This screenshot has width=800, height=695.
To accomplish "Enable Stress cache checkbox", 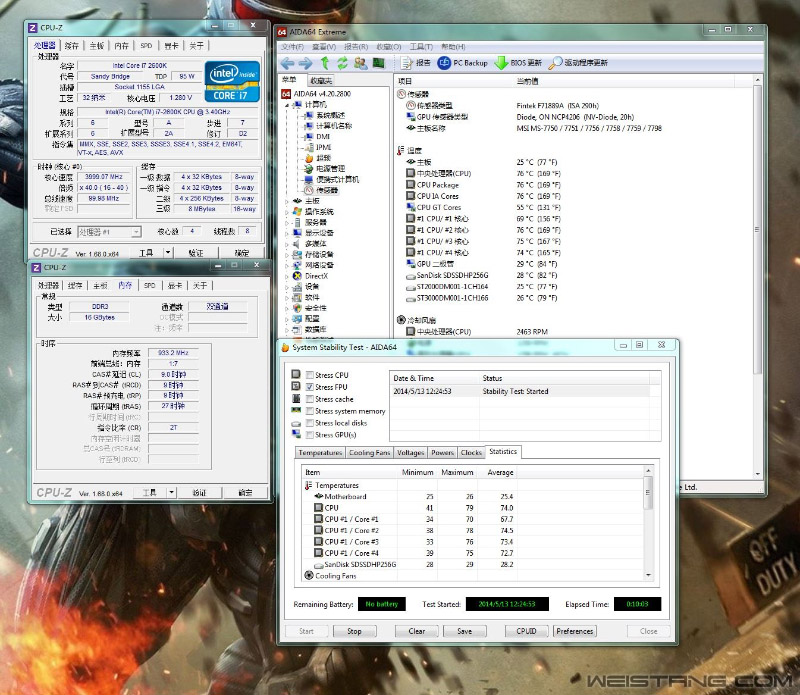I will (309, 399).
